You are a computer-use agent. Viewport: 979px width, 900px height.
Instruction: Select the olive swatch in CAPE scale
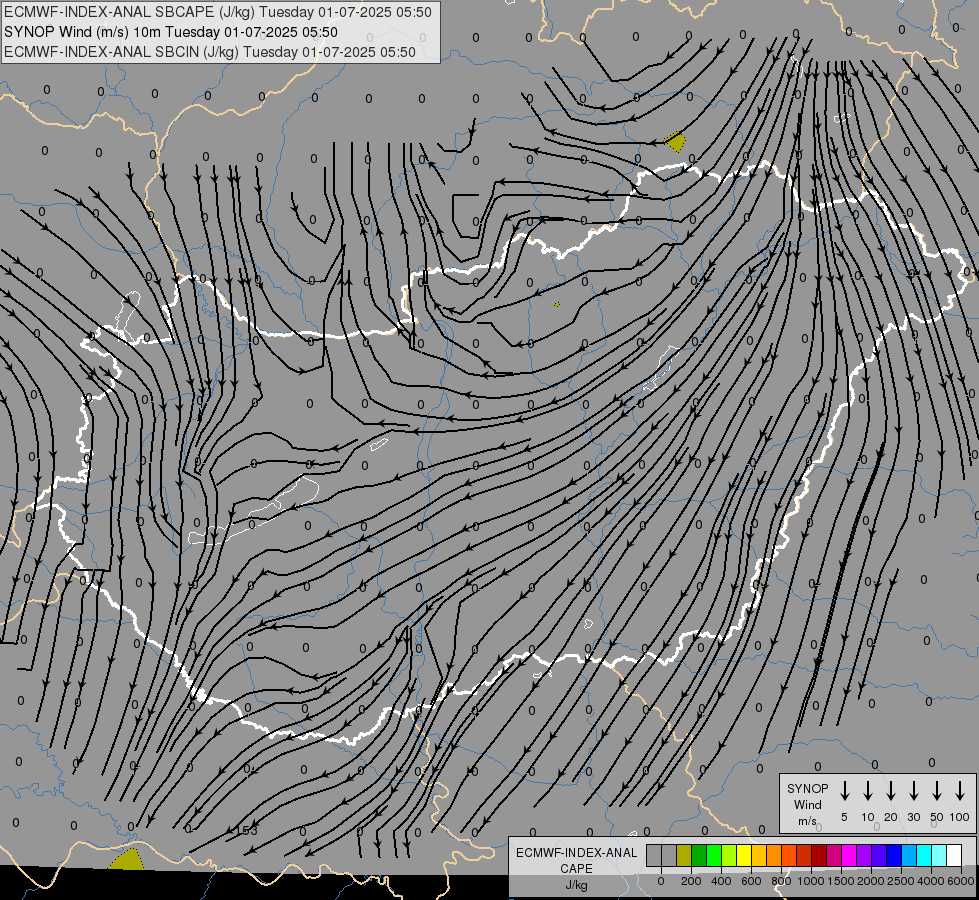pyautogui.click(x=684, y=855)
